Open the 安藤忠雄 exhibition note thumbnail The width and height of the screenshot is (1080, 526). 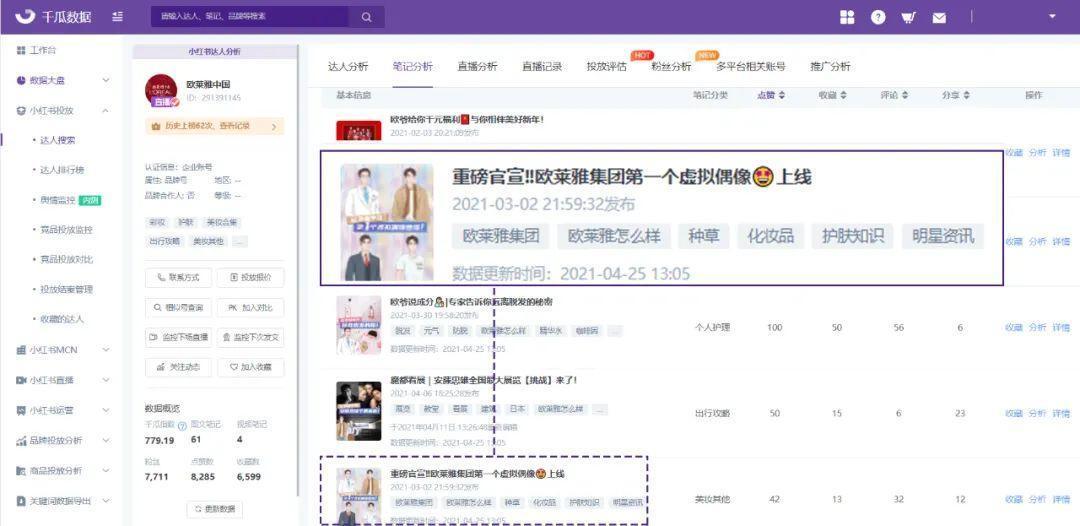pos(359,411)
